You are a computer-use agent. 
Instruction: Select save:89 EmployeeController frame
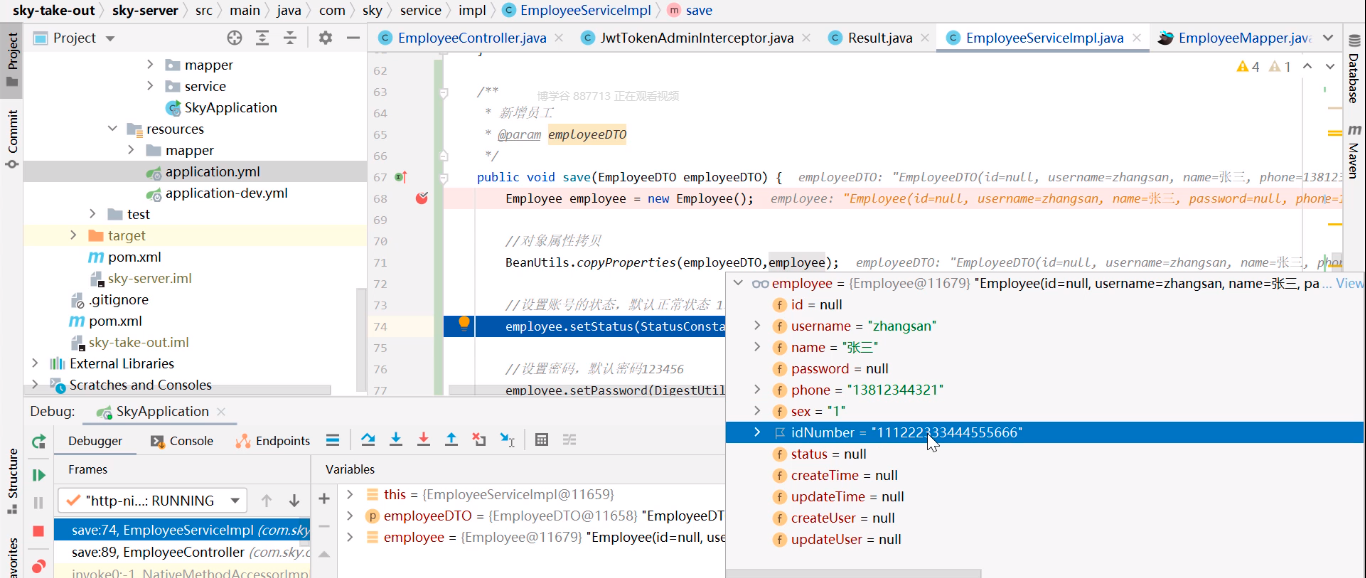(182, 552)
